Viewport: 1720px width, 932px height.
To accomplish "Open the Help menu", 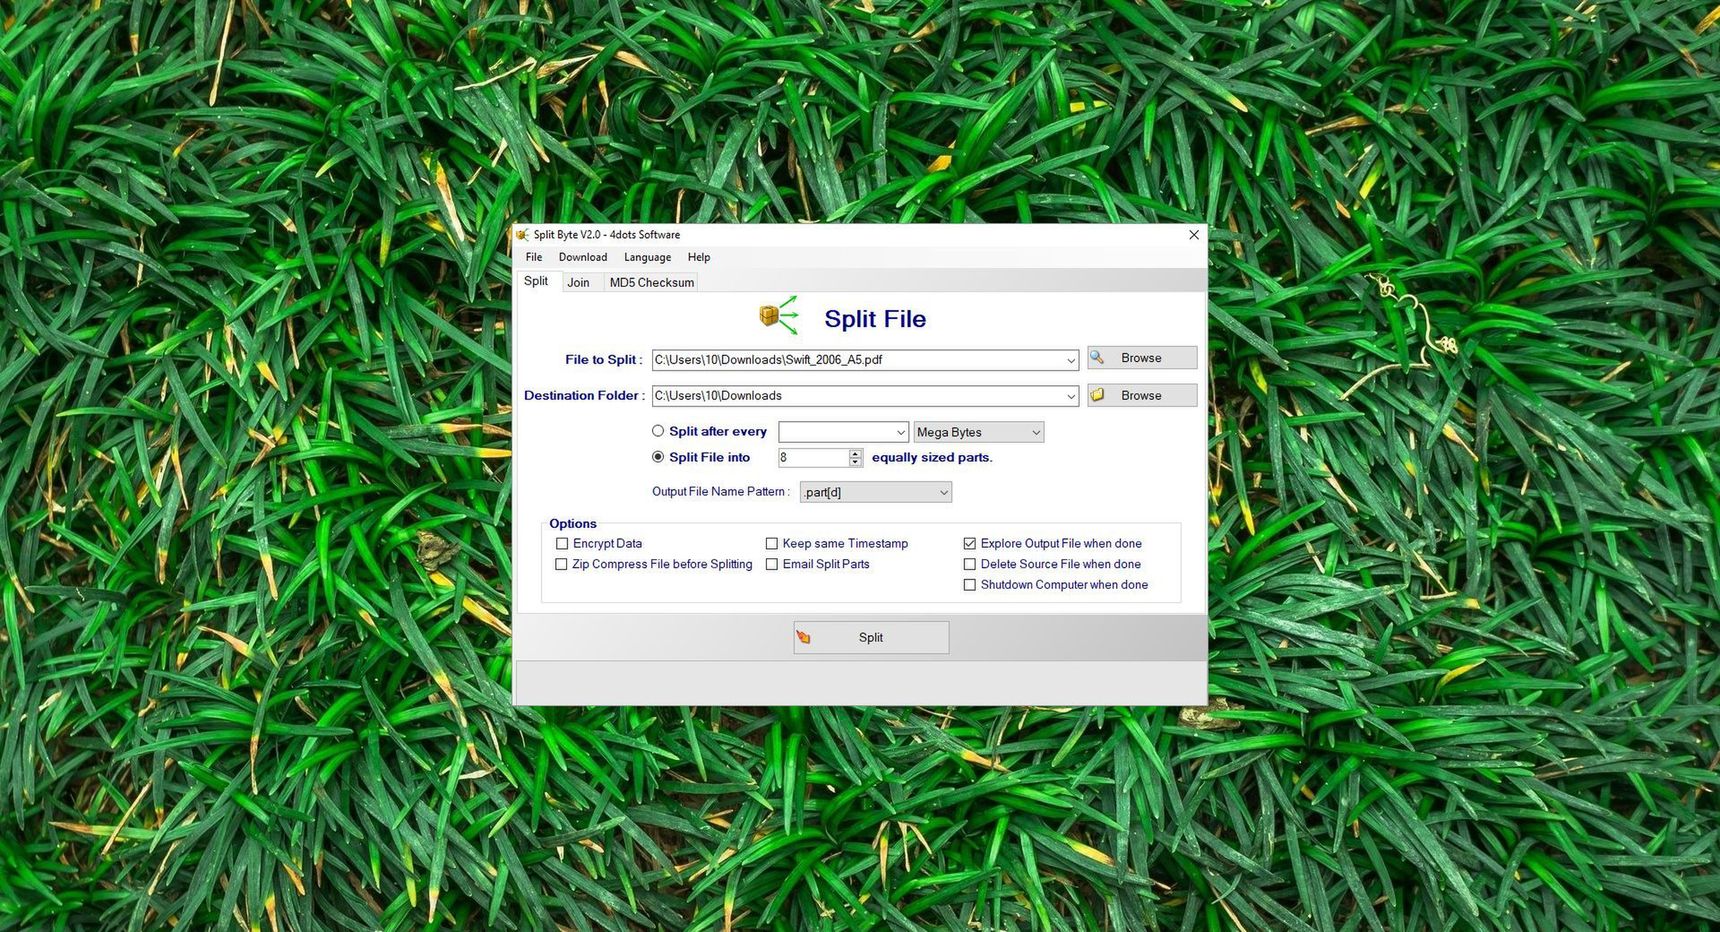I will tap(699, 257).
